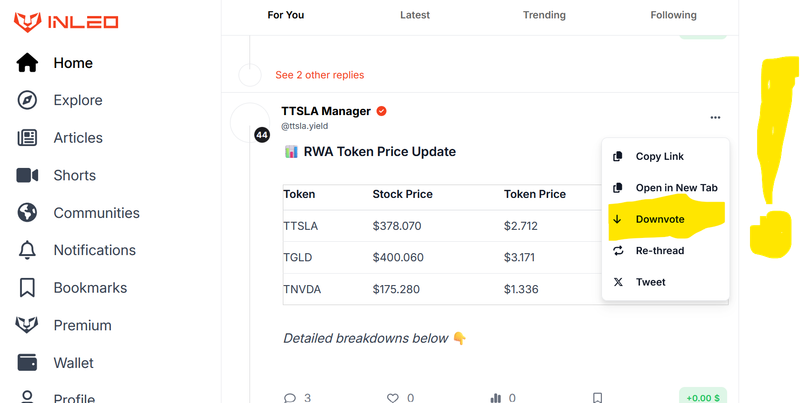This screenshot has height=403, width=800.
Task: Like the TTSLA Manager post with heart
Action: click(x=393, y=398)
